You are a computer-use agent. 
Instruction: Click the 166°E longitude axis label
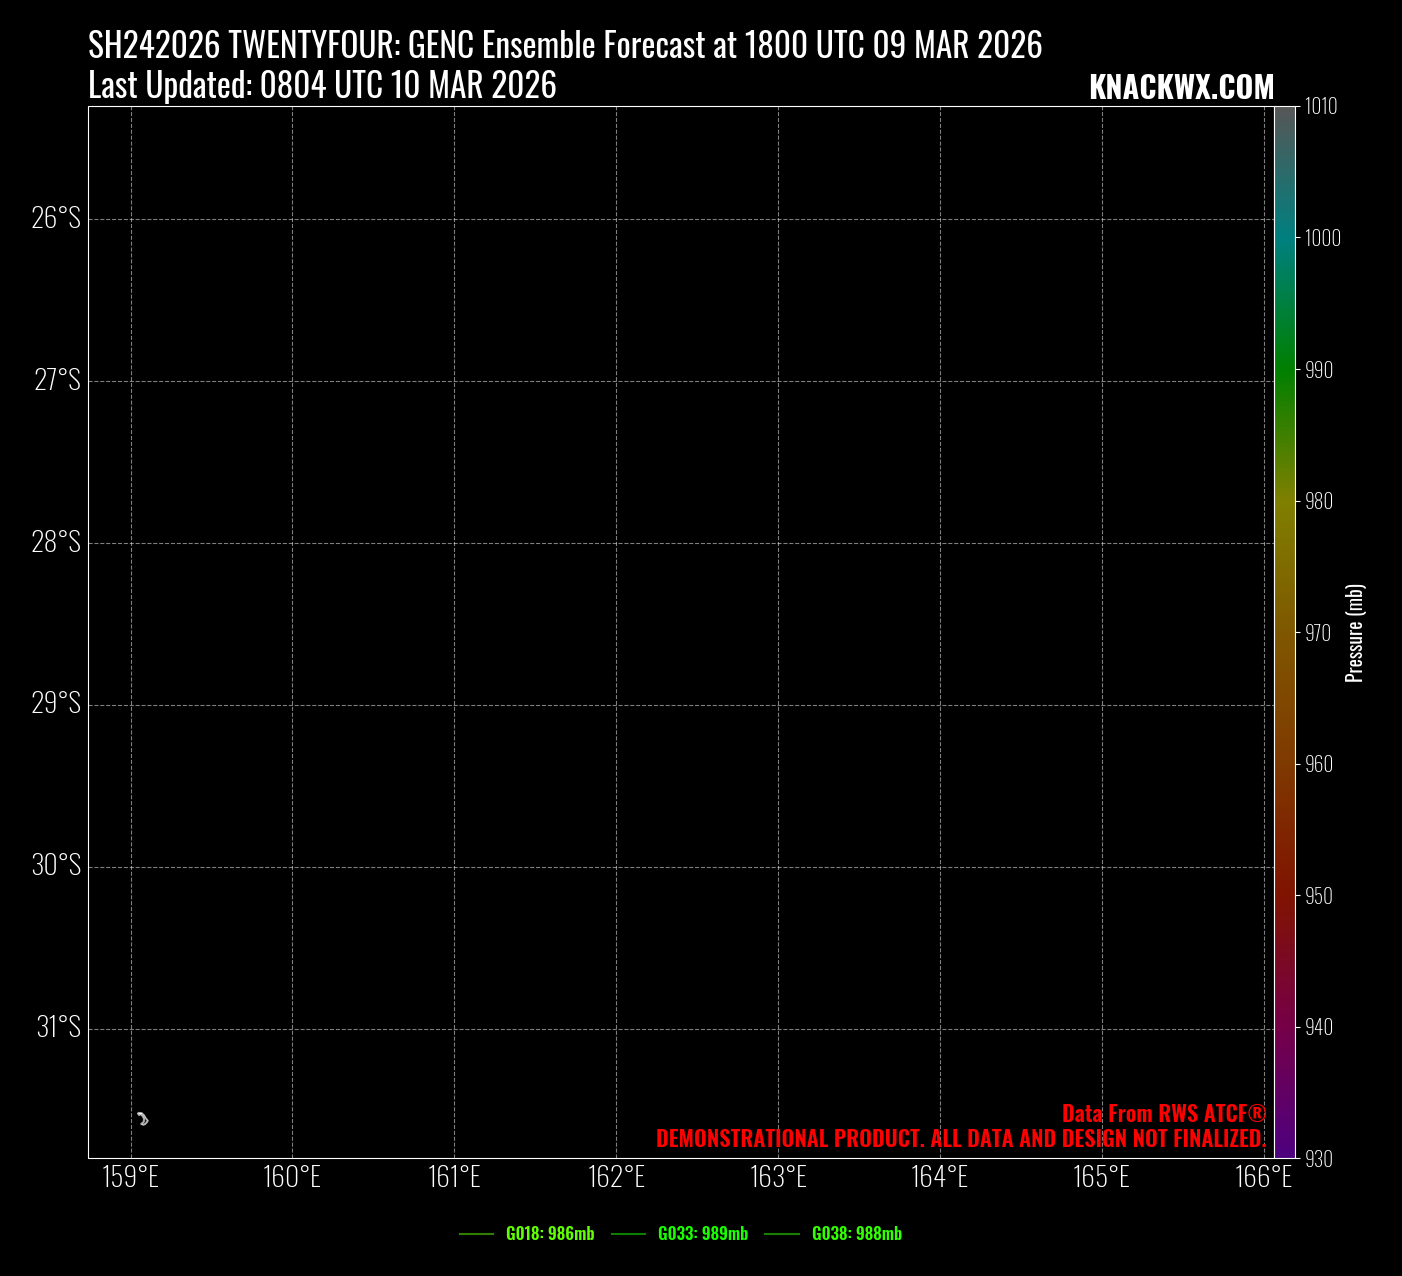point(1264,1177)
